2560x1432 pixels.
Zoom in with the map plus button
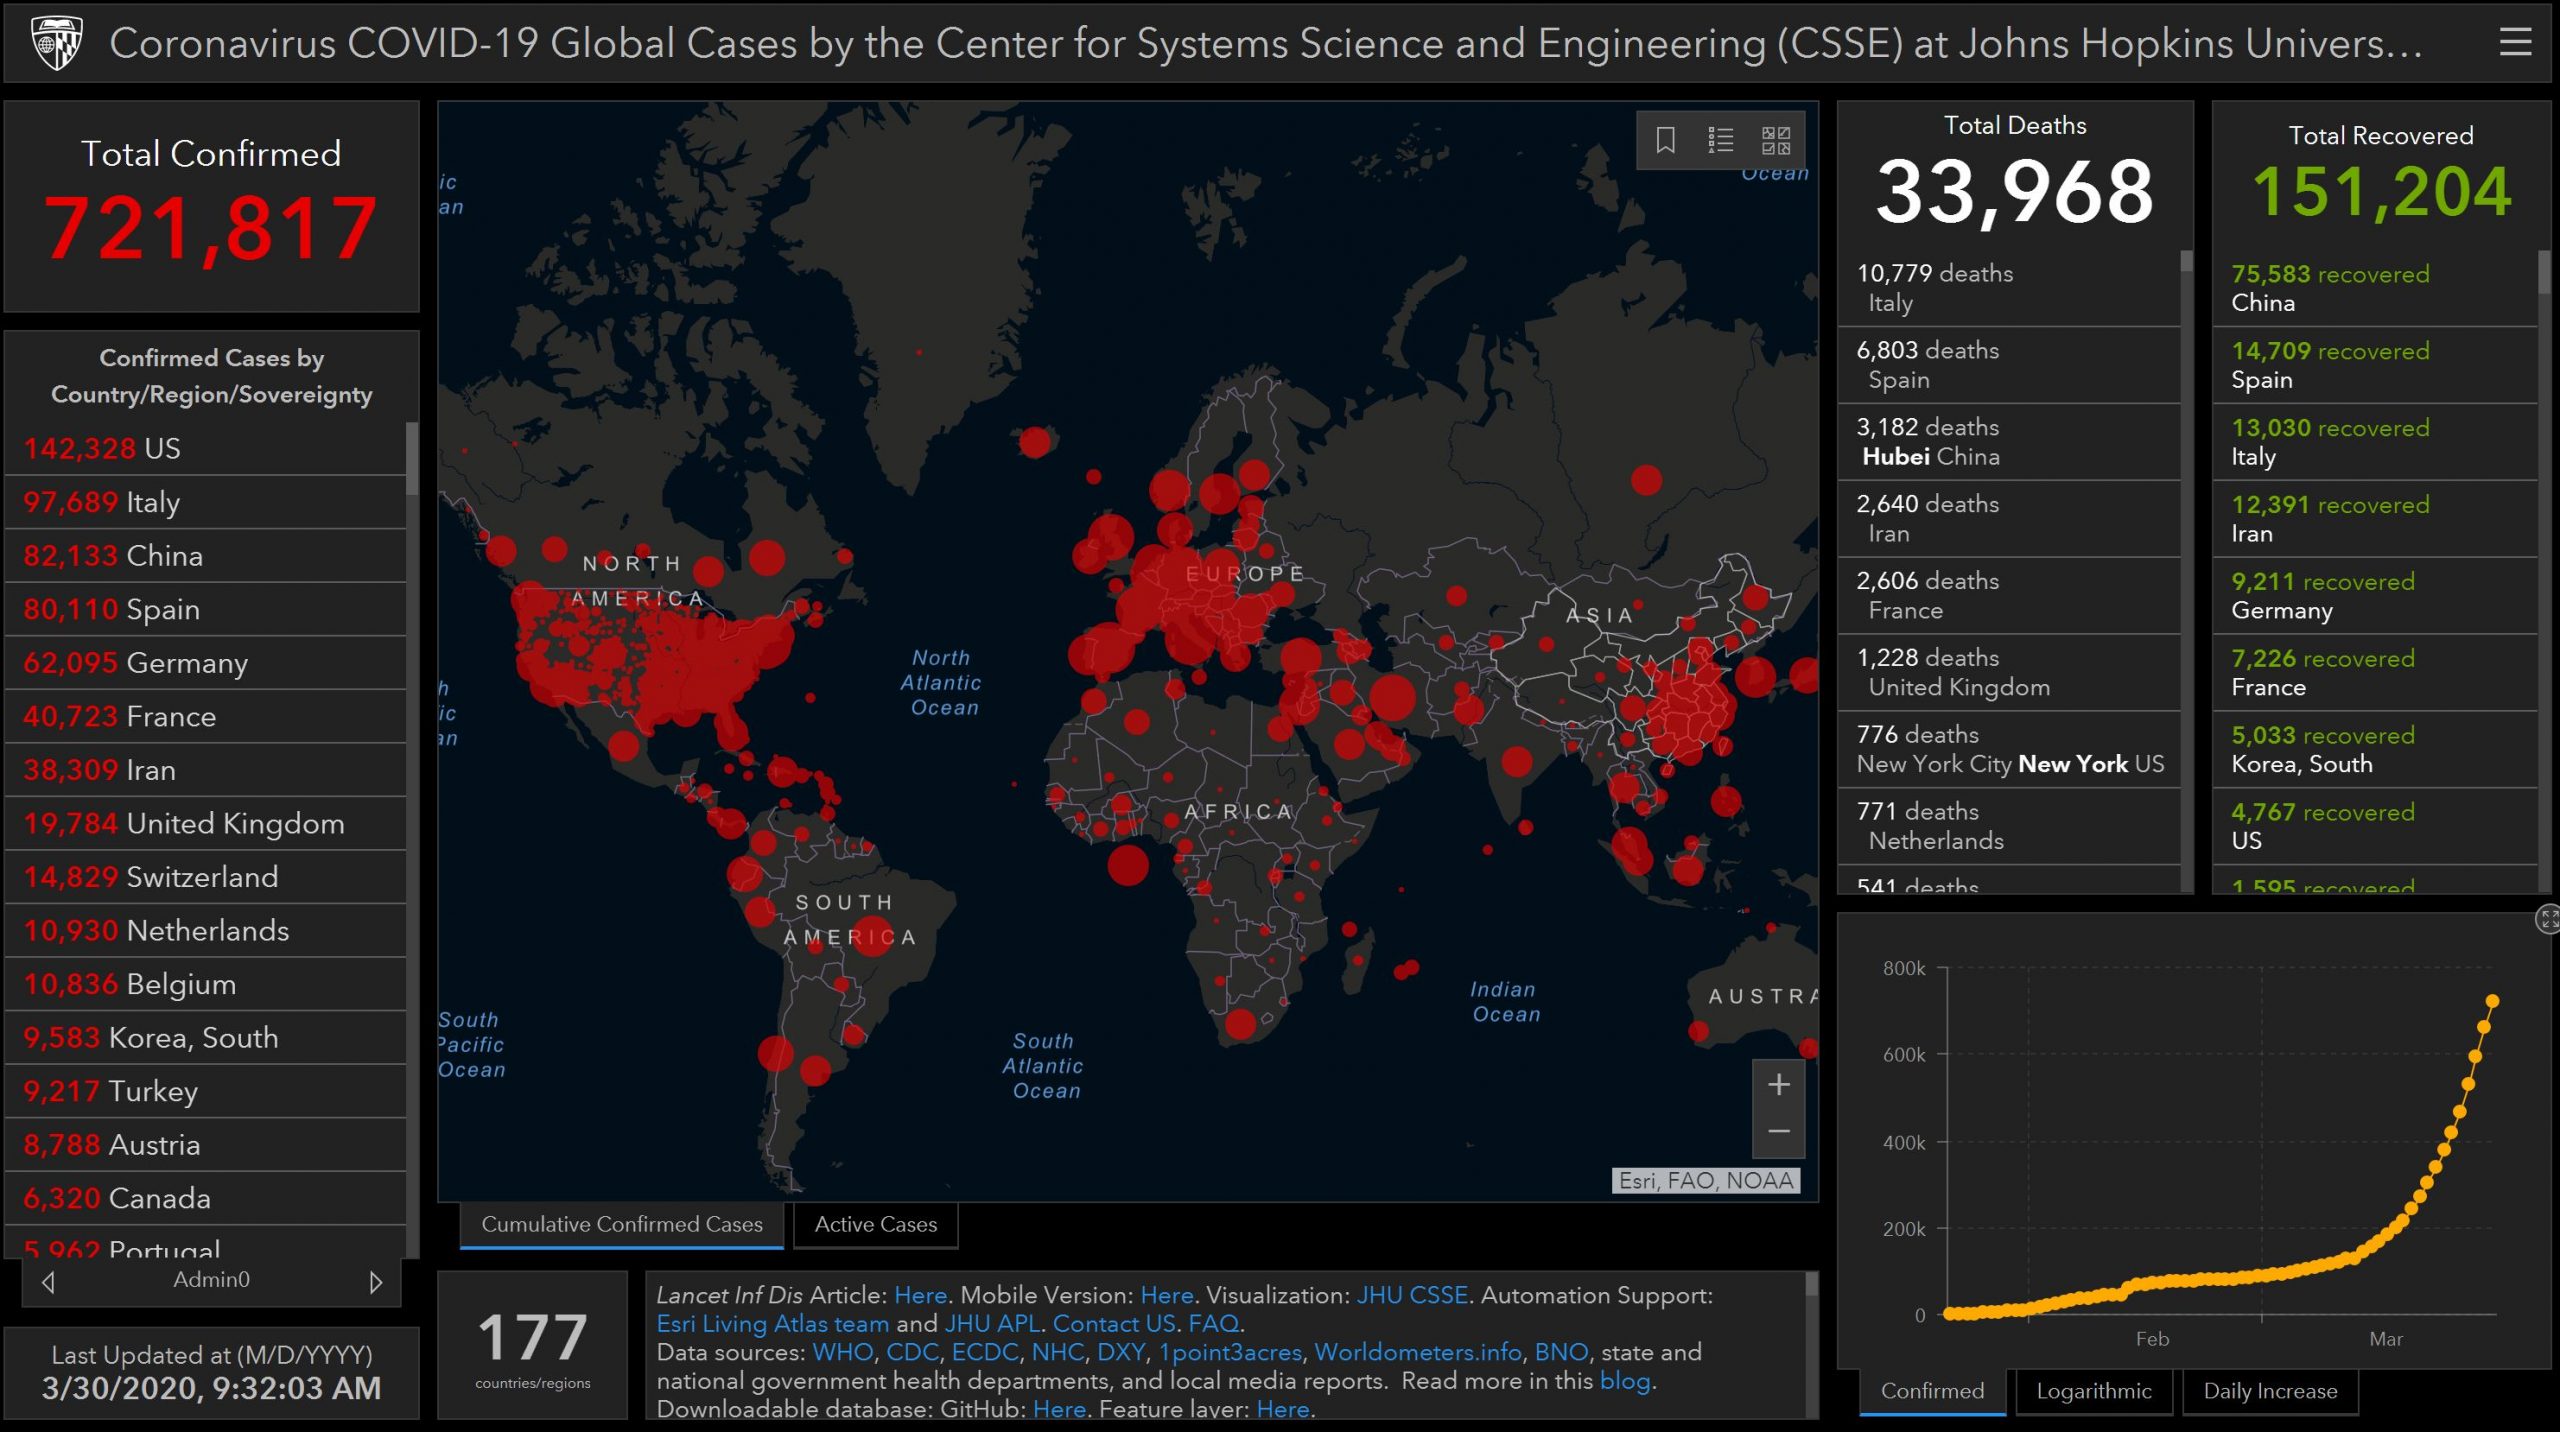click(1778, 1085)
